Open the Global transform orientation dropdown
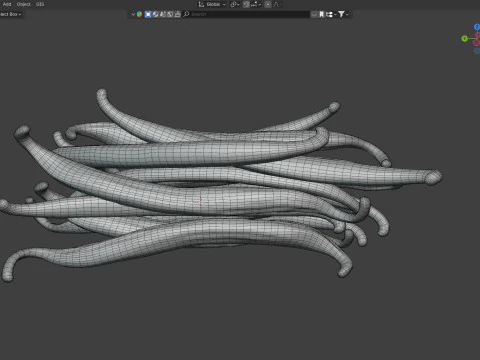 (x=212, y=4)
